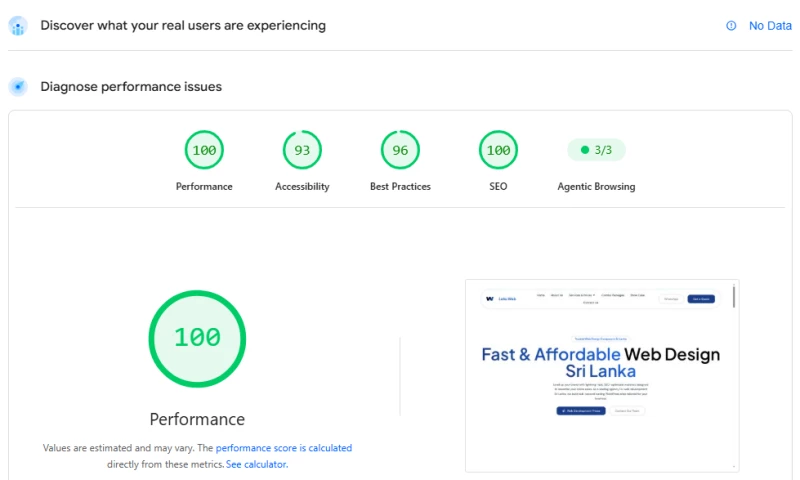Click the website screenshot thumbnail
This screenshot has width=800, height=480.
coord(602,376)
